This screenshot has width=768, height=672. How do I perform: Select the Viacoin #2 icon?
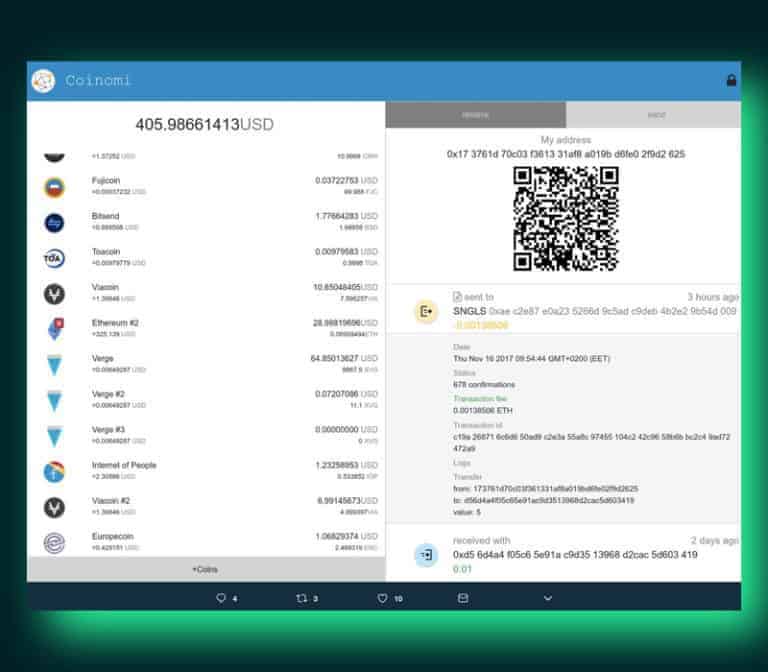(x=54, y=507)
